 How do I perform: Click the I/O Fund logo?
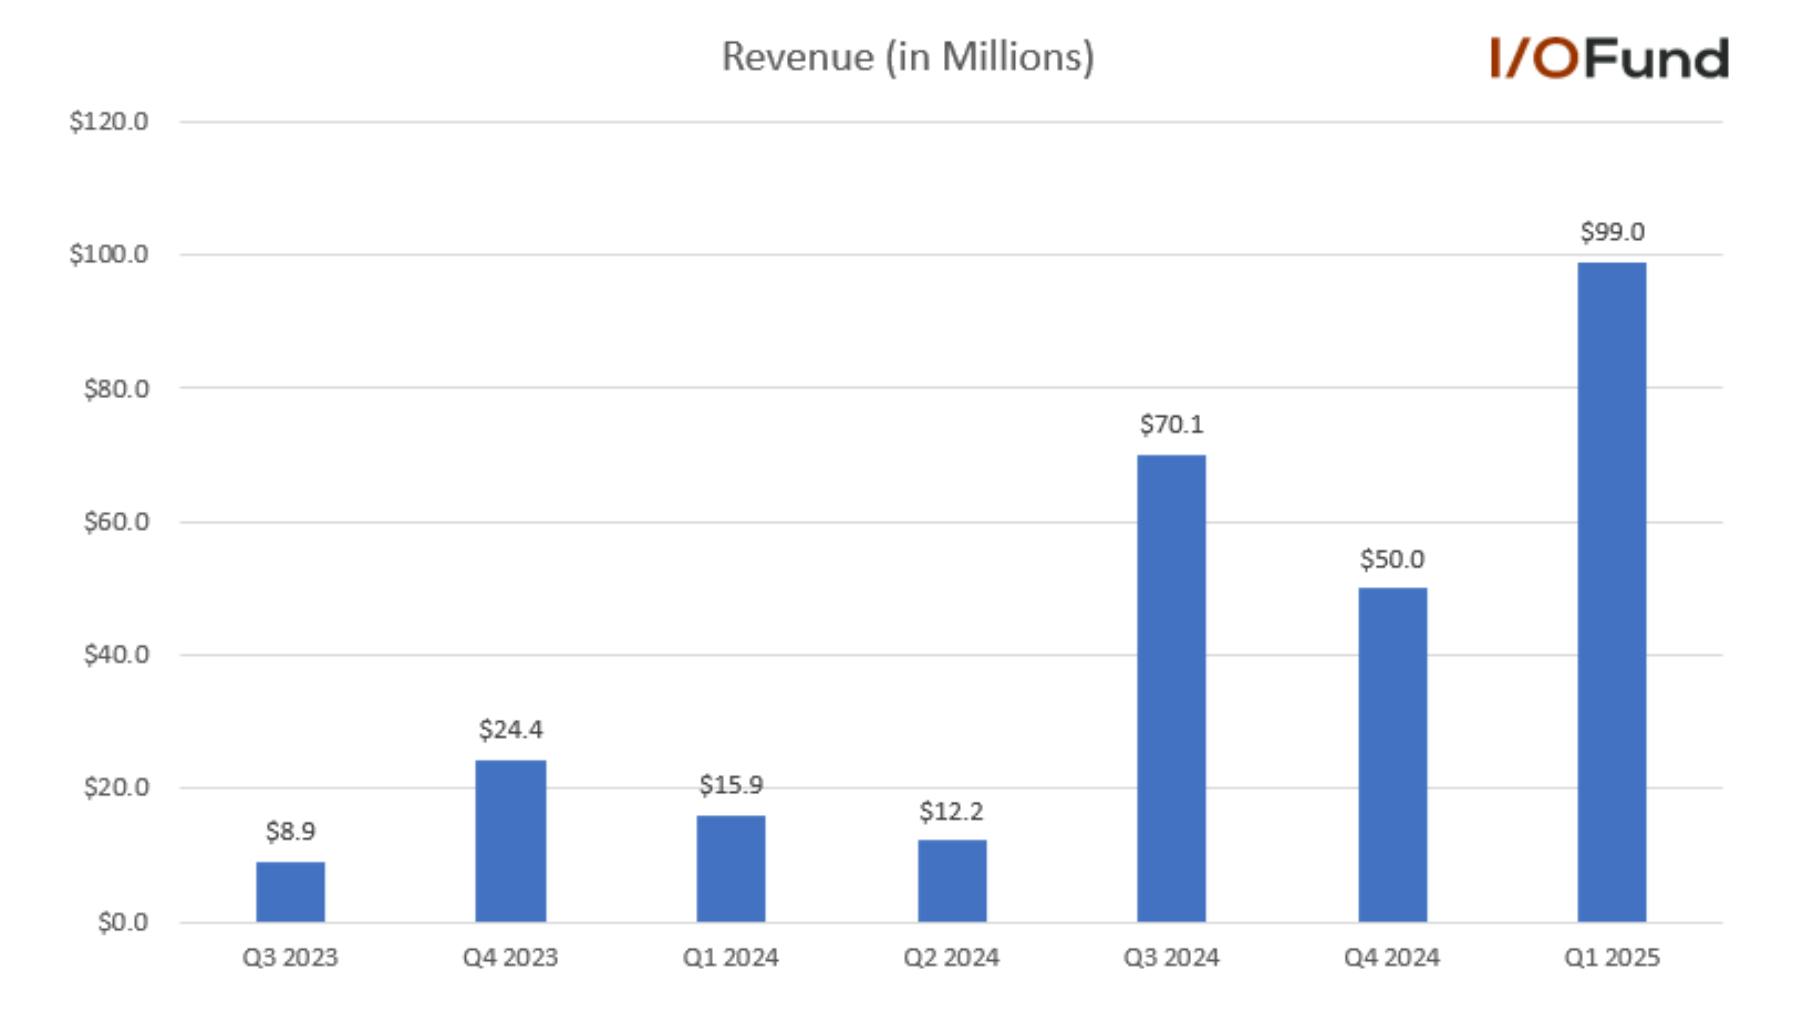coord(1609,58)
